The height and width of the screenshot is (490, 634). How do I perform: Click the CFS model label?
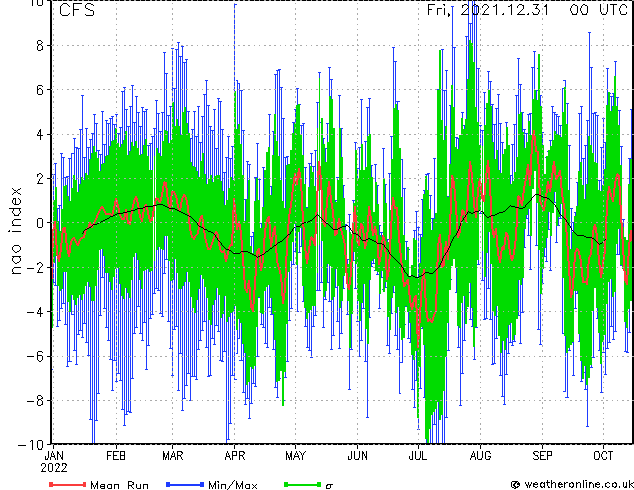pos(77,10)
